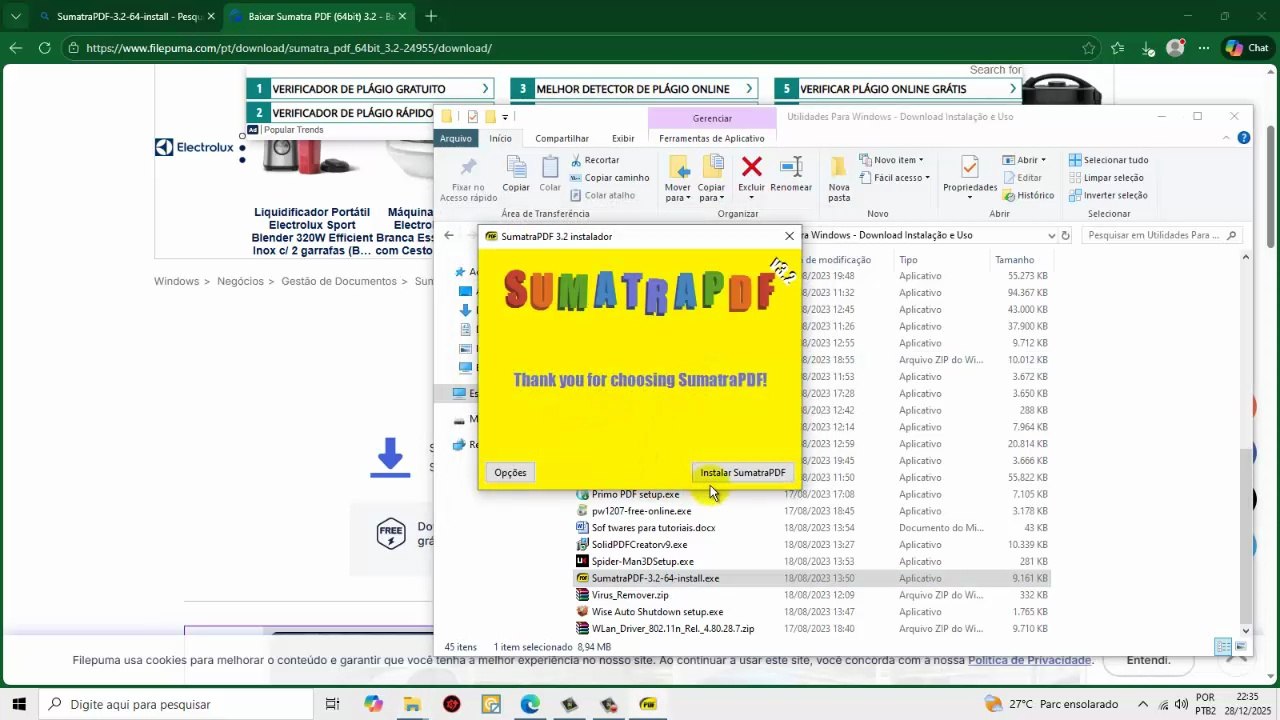Image resolution: width=1280 pixels, height=720 pixels.
Task: Open a new browser tab
Action: [x=431, y=16]
